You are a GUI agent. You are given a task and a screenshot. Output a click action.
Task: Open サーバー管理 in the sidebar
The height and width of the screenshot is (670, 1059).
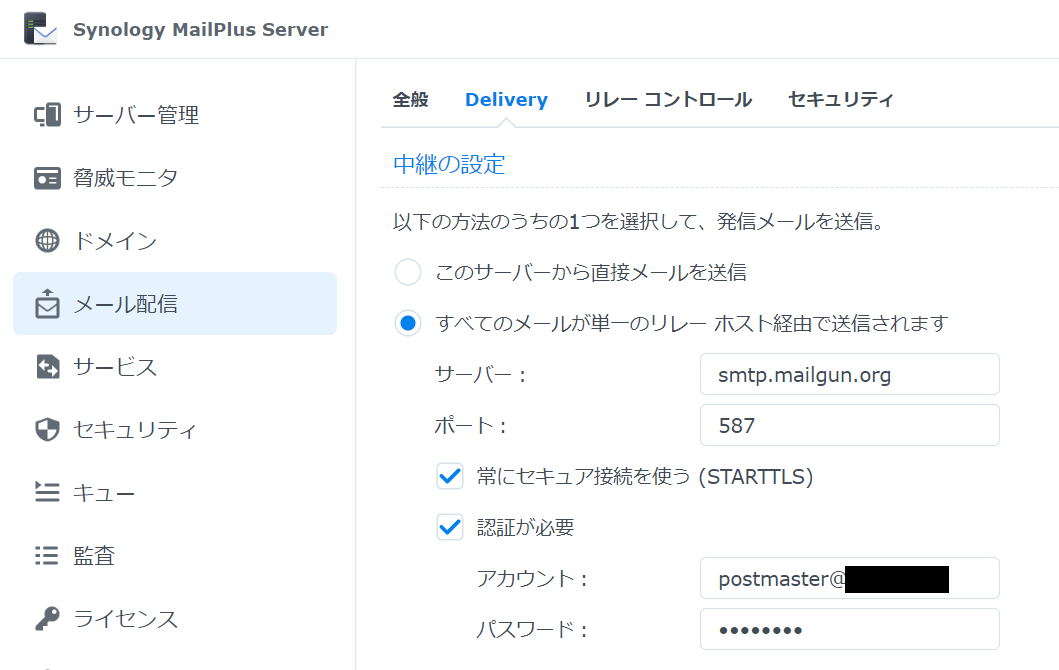point(175,115)
